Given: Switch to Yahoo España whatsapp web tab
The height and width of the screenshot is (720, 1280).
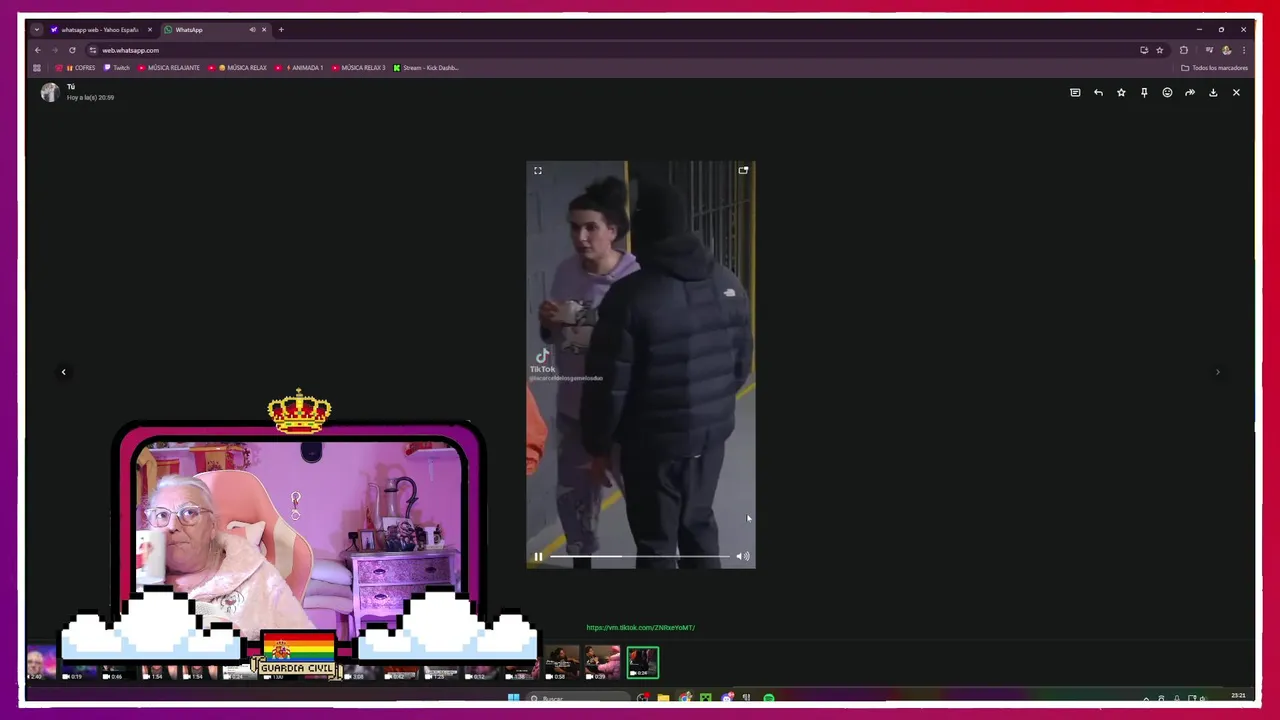Looking at the screenshot, I should [98, 30].
